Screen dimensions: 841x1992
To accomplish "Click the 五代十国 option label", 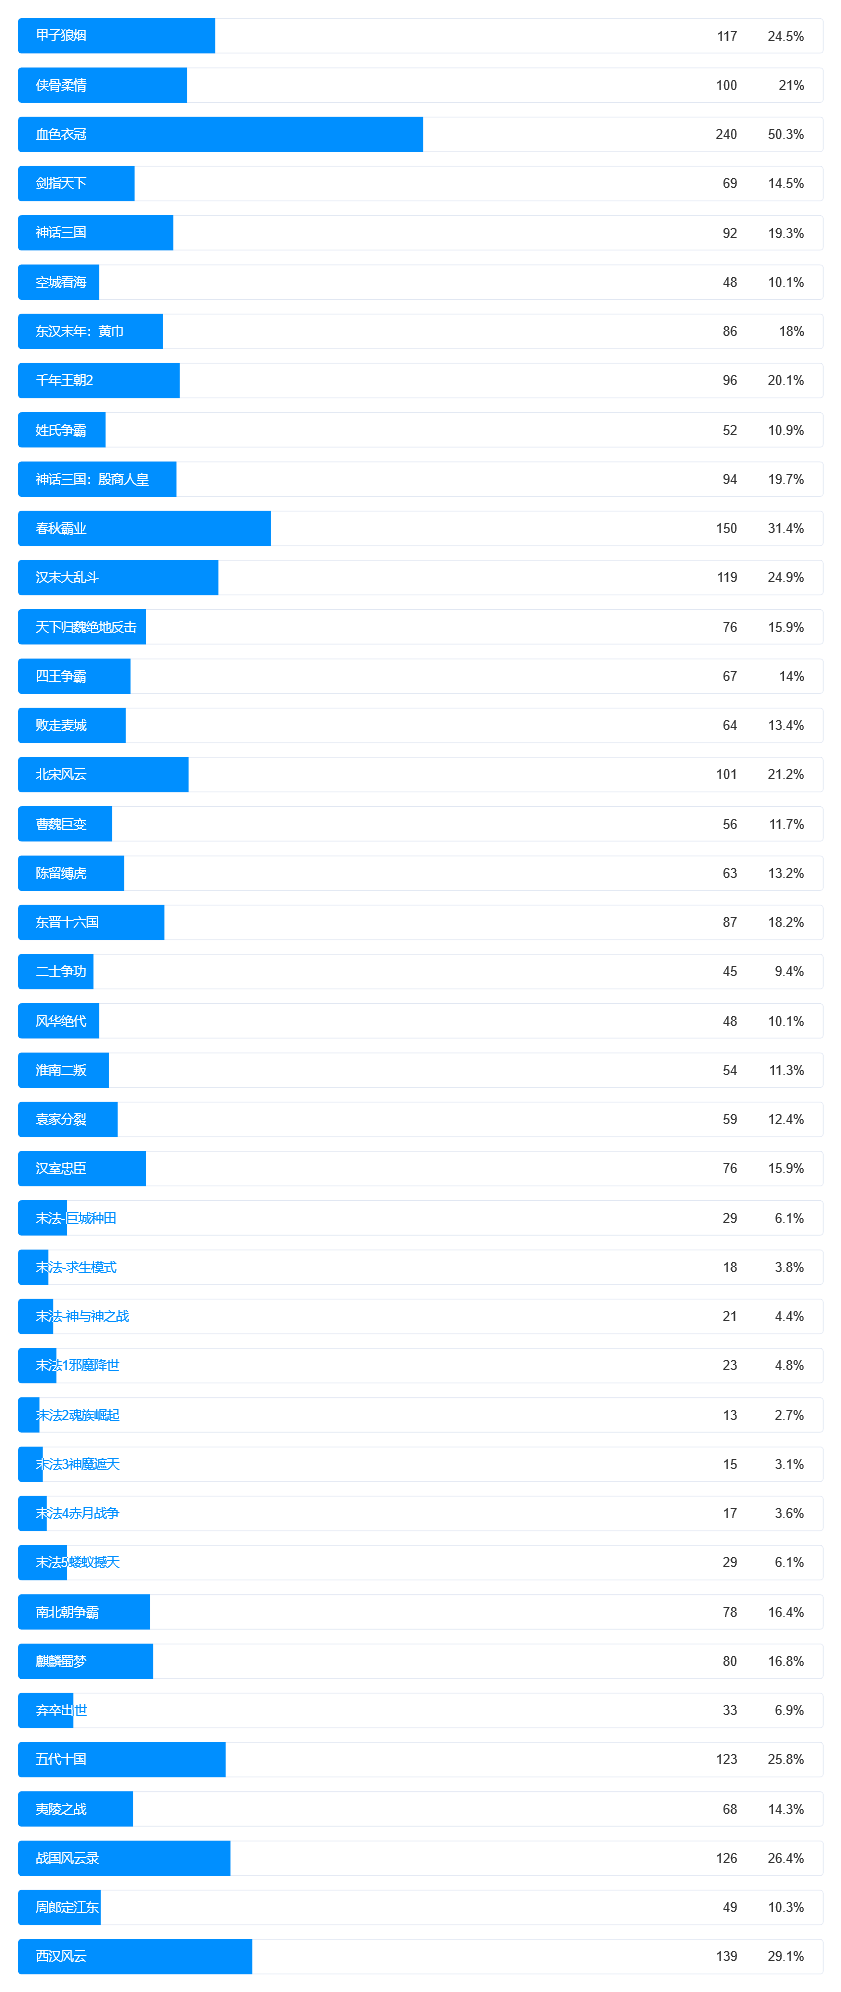I will click(61, 1759).
